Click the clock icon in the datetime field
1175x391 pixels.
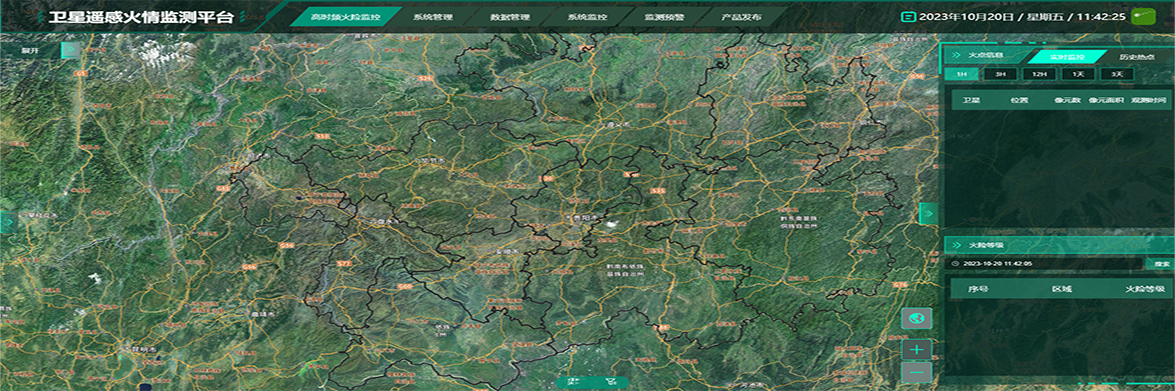point(955,264)
